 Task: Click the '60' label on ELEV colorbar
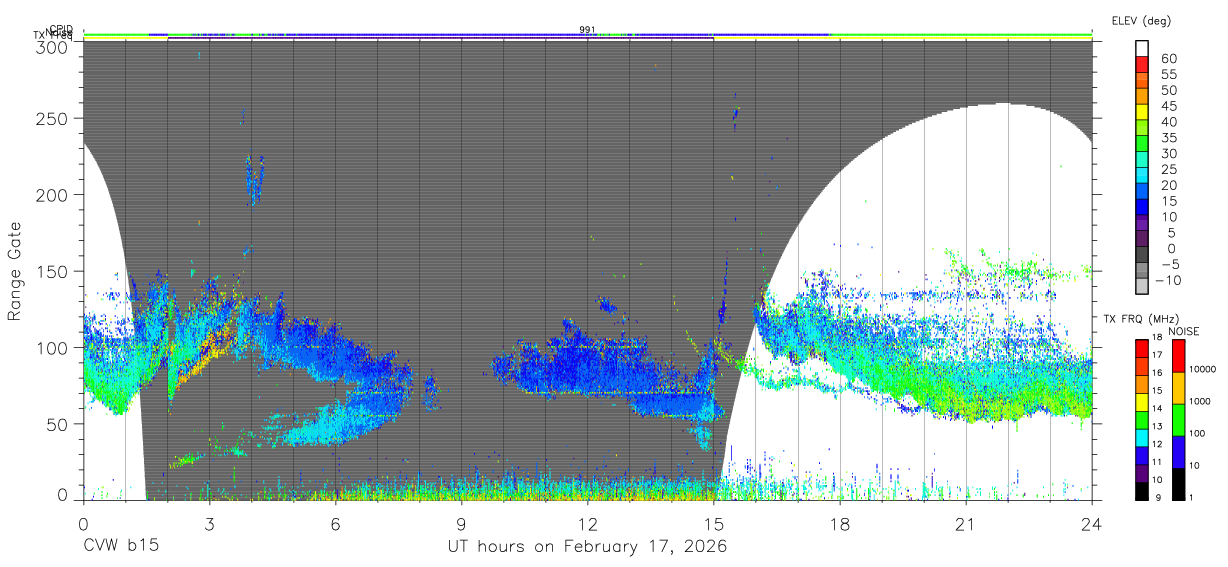(1168, 59)
